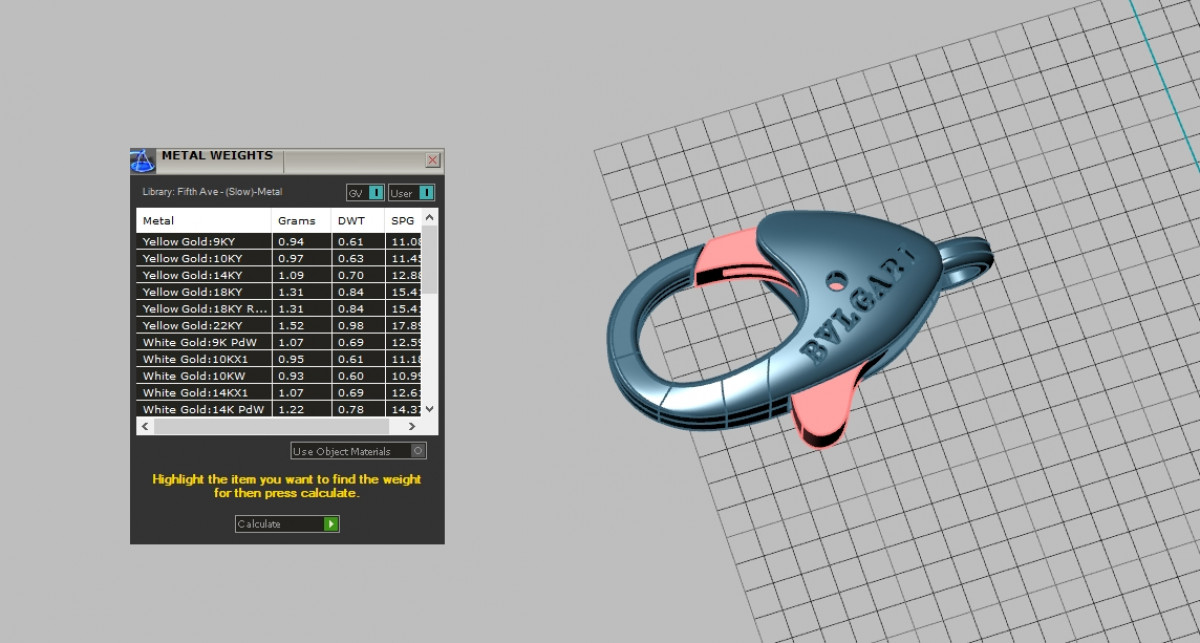Select the White Gold:10KW row
Viewport: 1200px width, 643px height.
[x=279, y=376]
